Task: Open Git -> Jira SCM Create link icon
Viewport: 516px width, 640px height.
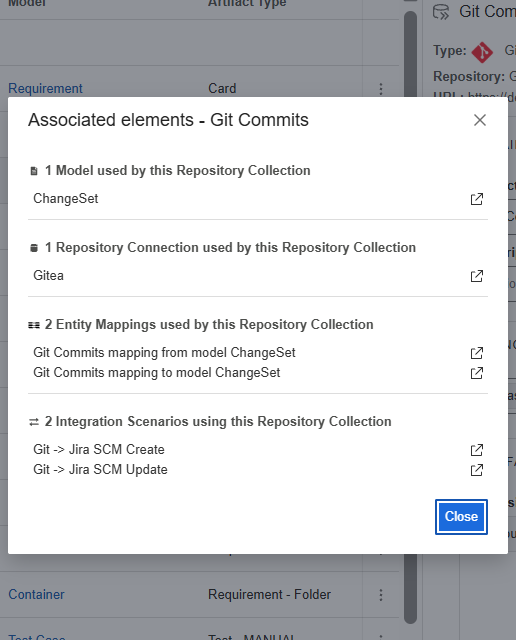Action: coord(477,450)
